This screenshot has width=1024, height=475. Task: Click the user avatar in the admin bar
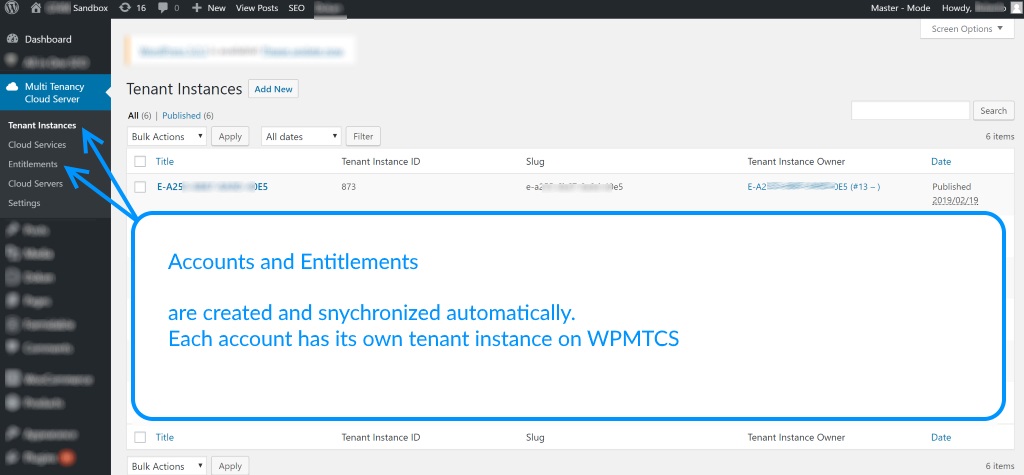1014,8
